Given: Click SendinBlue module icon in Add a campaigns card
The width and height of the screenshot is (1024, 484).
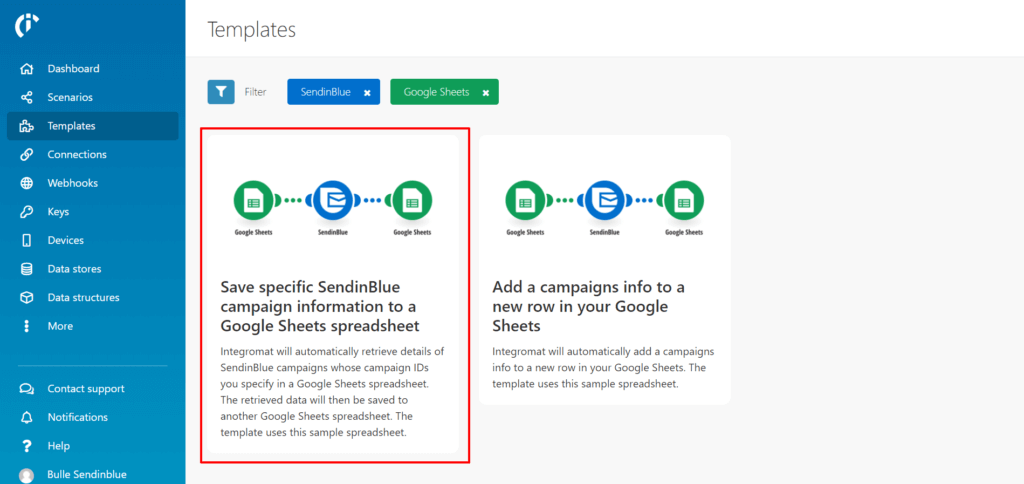Looking at the screenshot, I should (605, 202).
